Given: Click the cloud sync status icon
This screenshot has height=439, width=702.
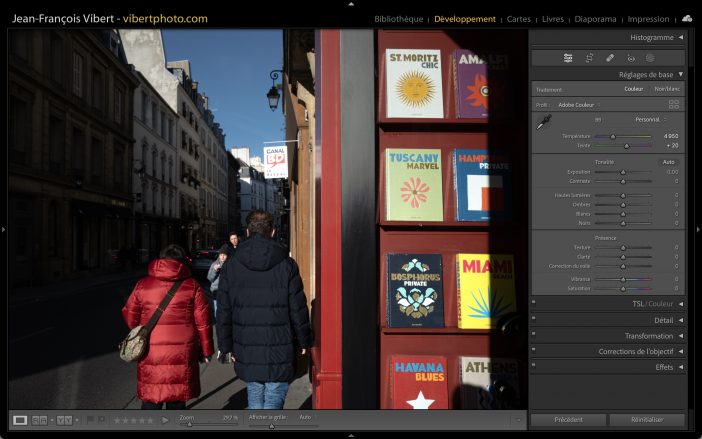Looking at the screenshot, I should coord(687,18).
